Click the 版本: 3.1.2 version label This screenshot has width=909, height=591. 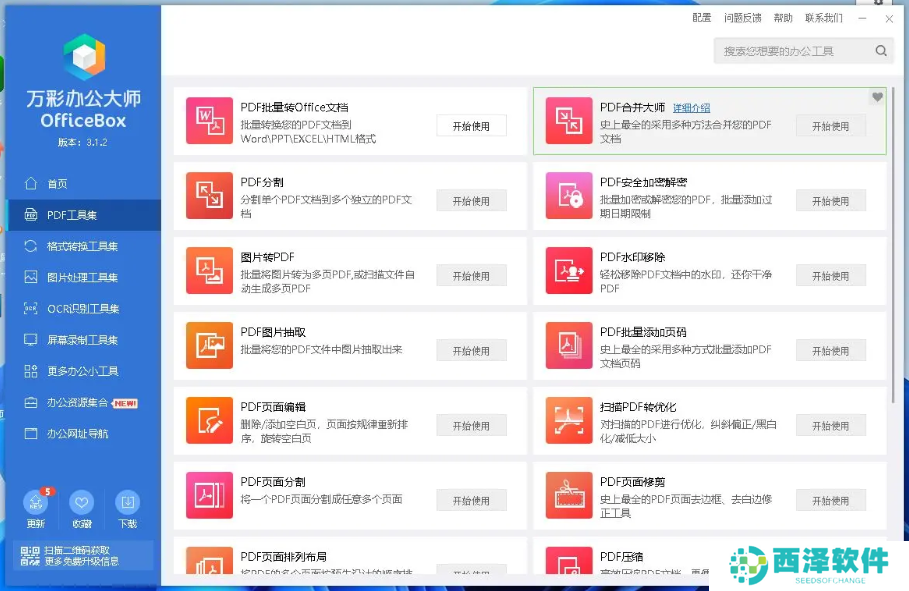[x=83, y=142]
